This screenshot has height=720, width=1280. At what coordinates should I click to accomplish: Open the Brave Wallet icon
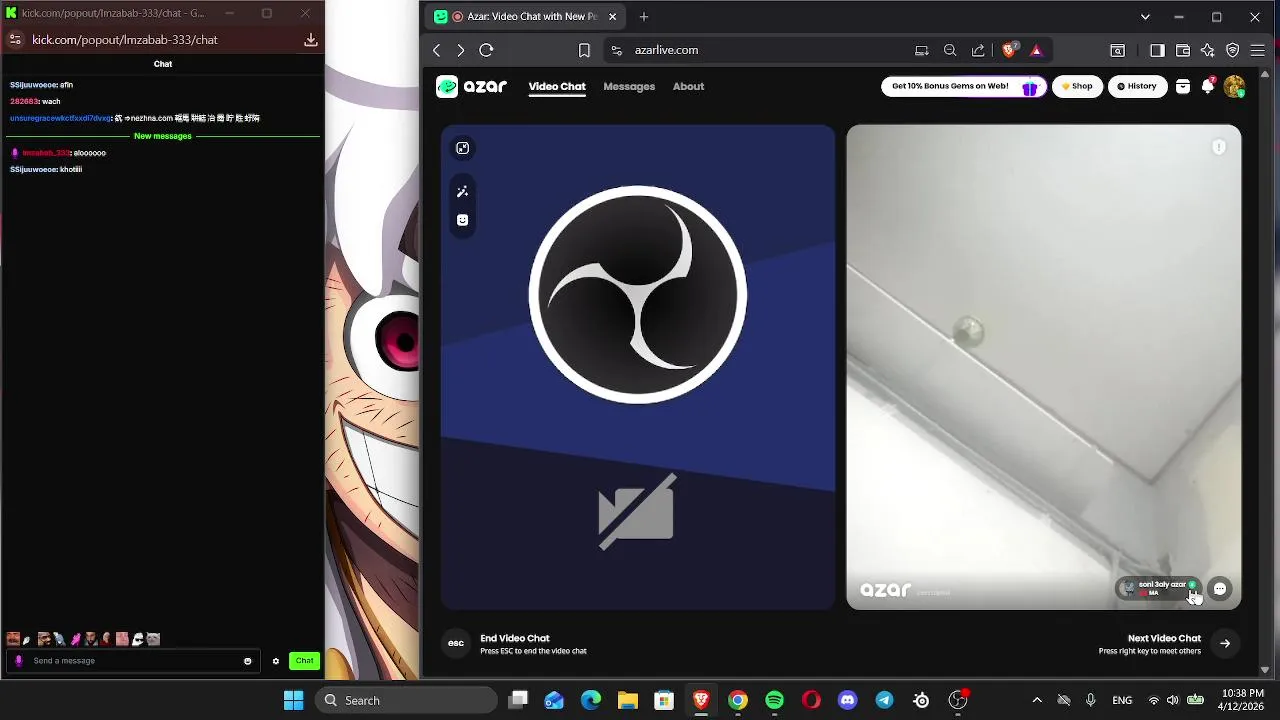tap(1182, 50)
